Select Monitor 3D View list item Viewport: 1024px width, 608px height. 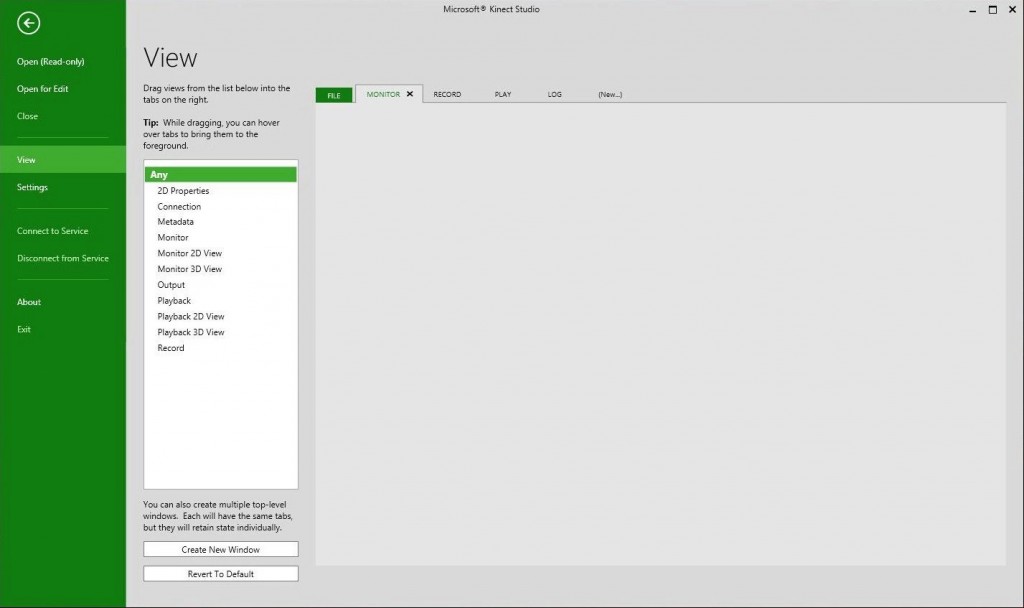189,269
